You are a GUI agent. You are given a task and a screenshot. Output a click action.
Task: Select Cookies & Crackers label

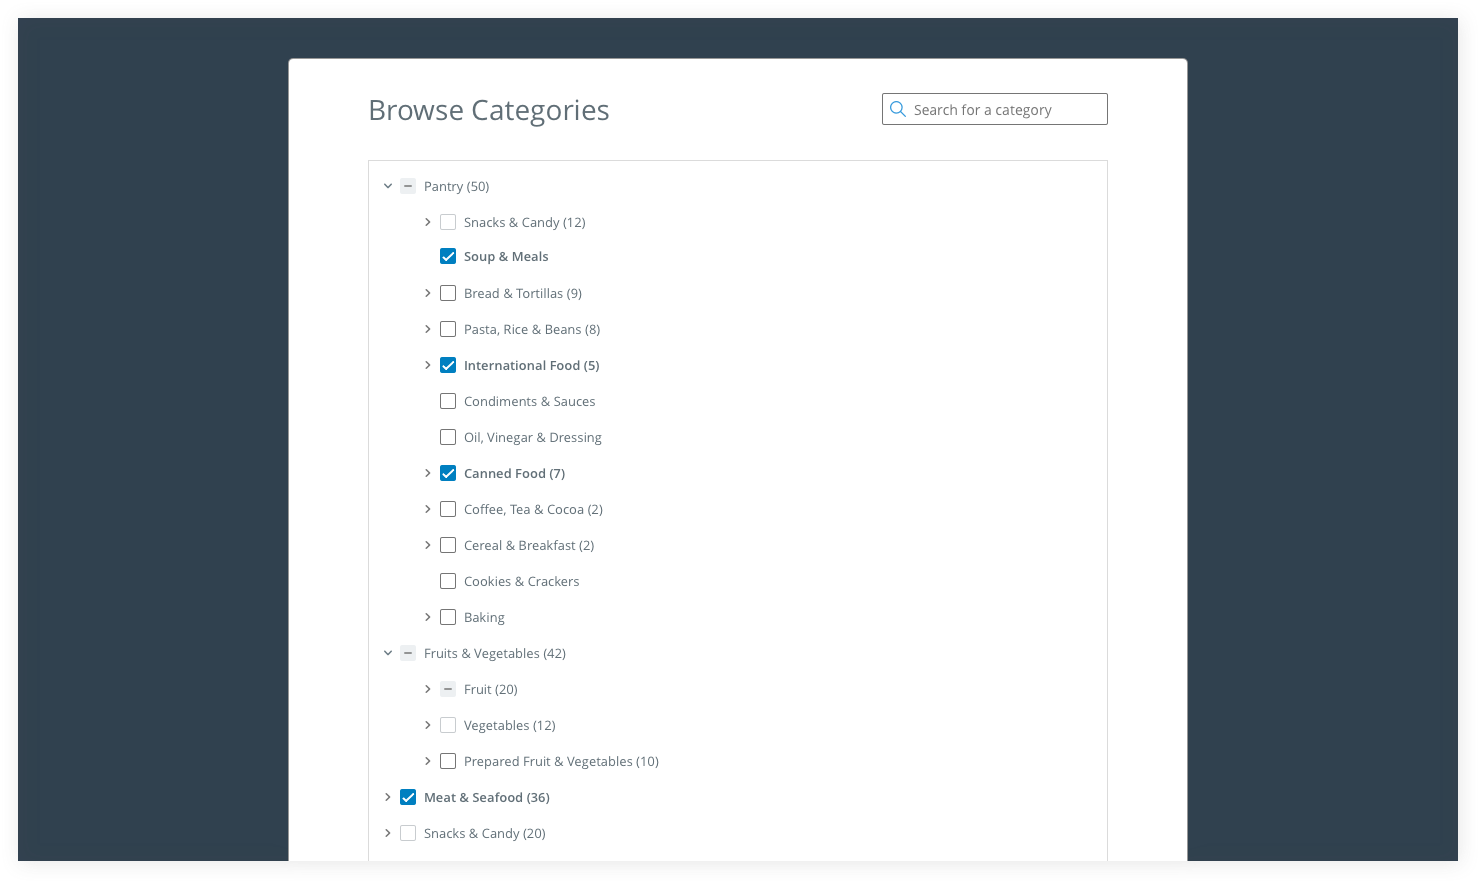click(522, 581)
